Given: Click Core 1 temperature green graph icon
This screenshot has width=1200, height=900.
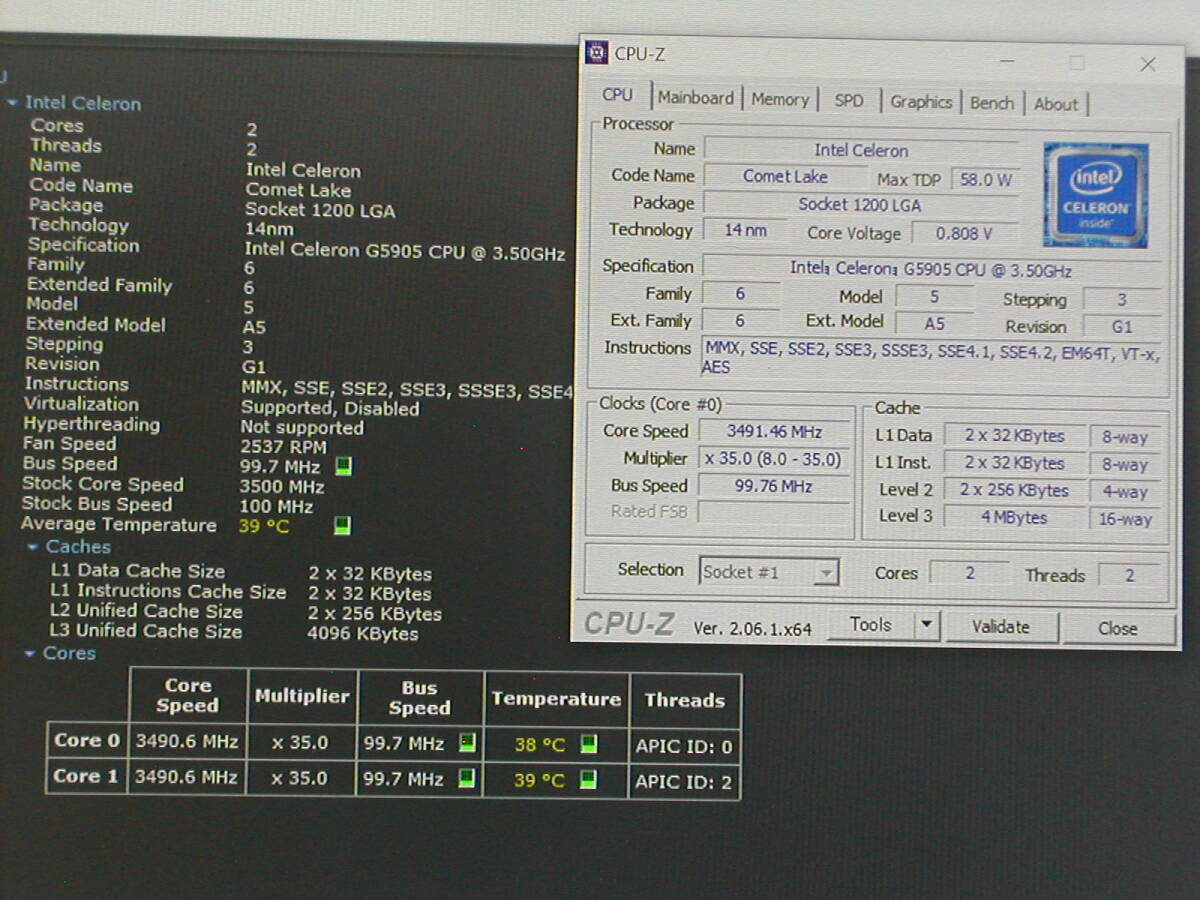Looking at the screenshot, I should coord(588,779).
